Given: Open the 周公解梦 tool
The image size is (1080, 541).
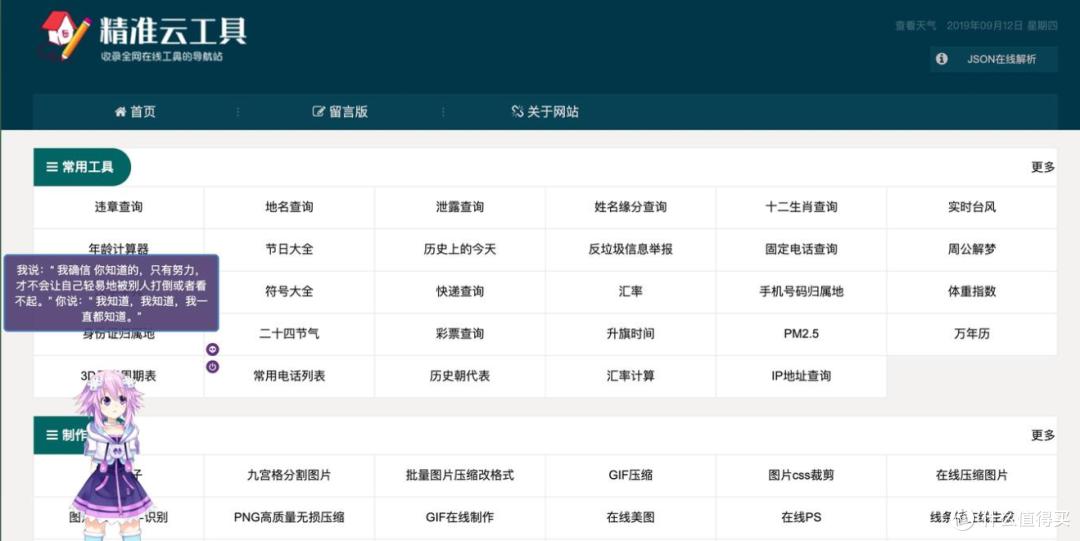Looking at the screenshot, I should [x=972, y=249].
